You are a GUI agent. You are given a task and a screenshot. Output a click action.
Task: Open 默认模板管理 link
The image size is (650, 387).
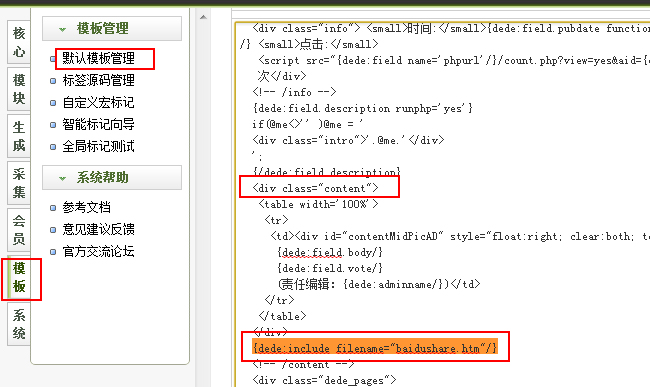98,58
